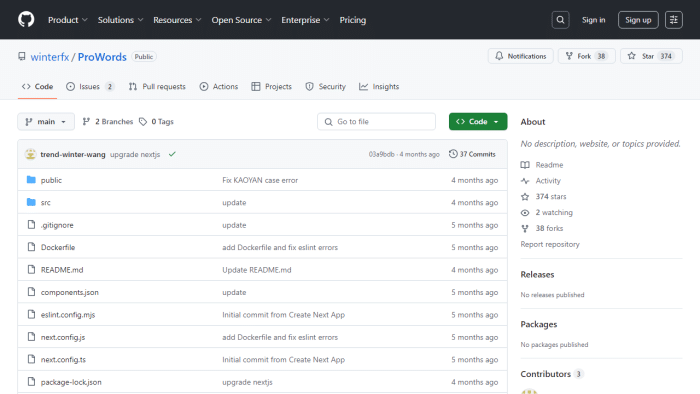700x394 pixels.
Task: Click the eslint.config.mjs file icon
Action: click(31, 314)
